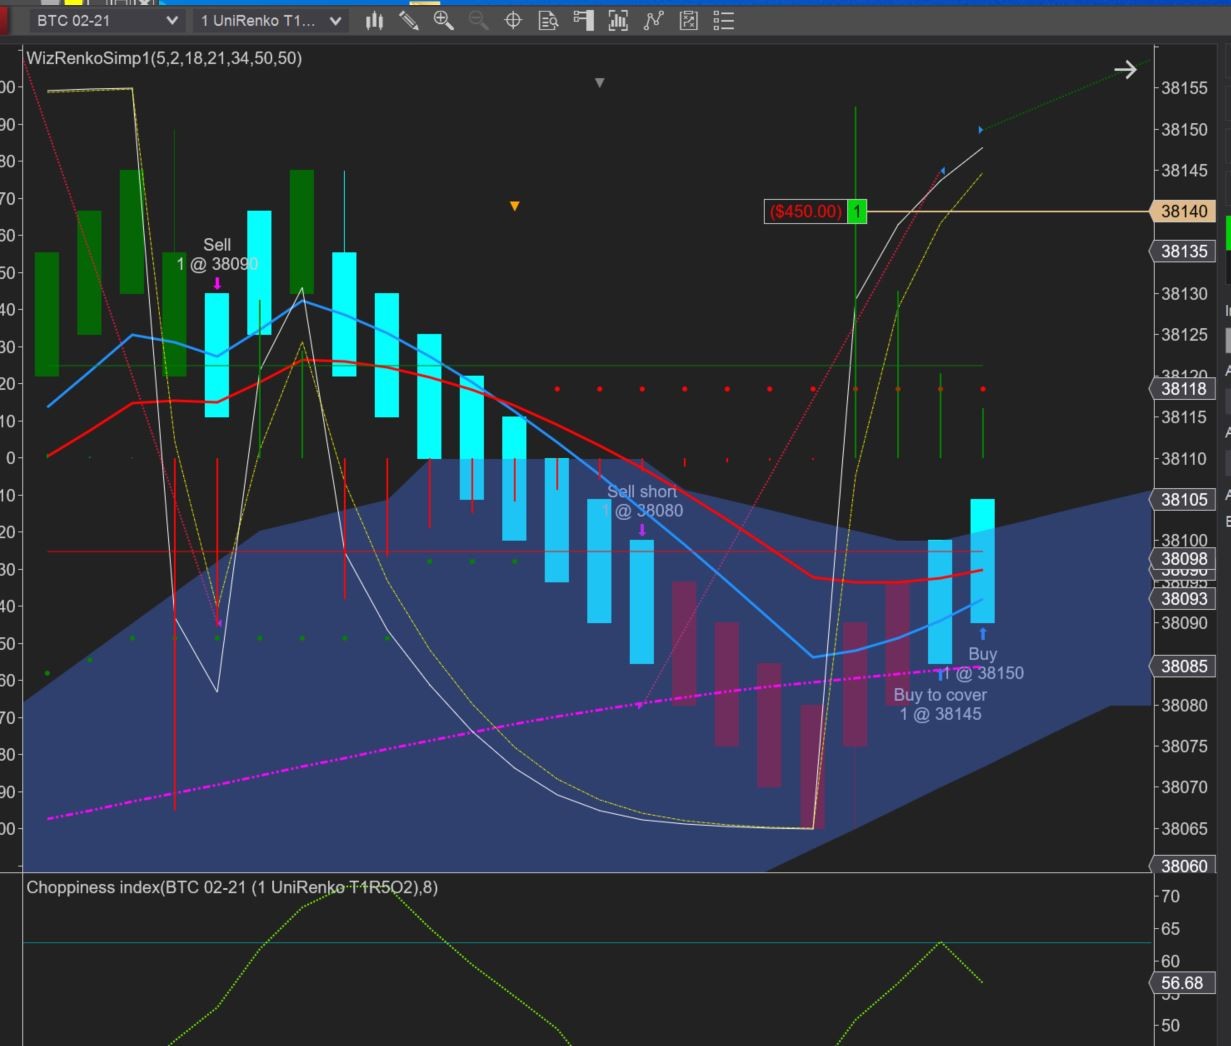
Task: Click the 38085 price marker on axis
Action: (1185, 666)
